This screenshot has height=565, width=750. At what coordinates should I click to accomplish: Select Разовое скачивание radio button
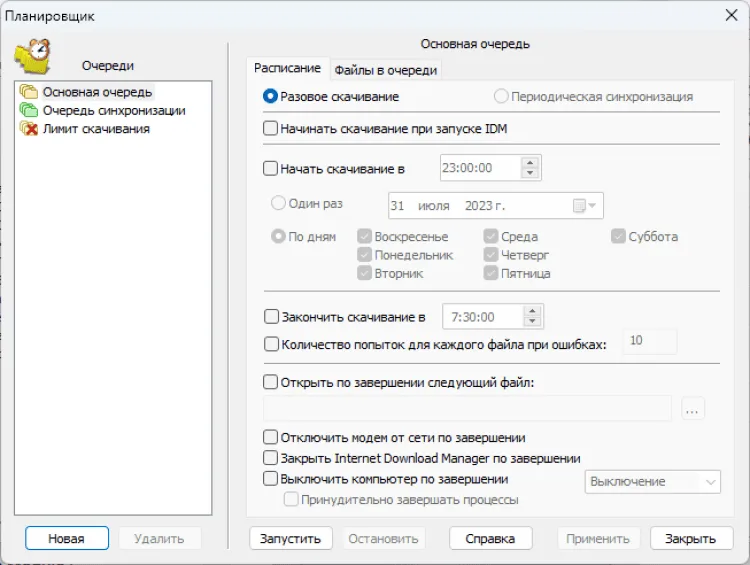270,97
